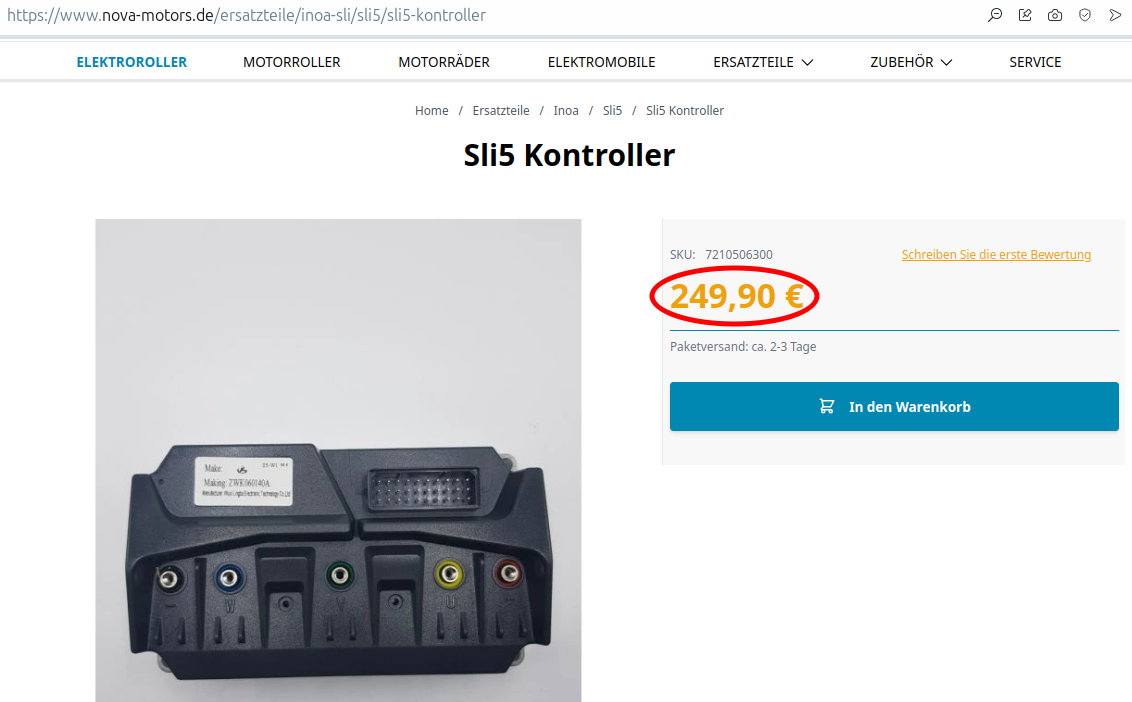This screenshot has width=1132, height=702.
Task: Expand the Zubehör menu chevron
Action: [946, 63]
